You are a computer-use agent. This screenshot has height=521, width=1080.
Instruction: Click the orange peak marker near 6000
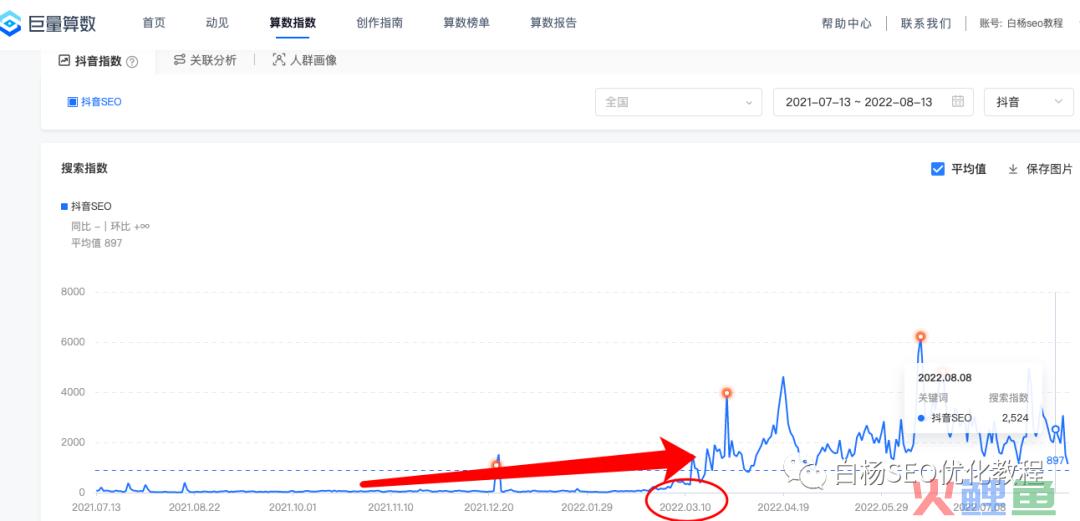[x=920, y=336]
